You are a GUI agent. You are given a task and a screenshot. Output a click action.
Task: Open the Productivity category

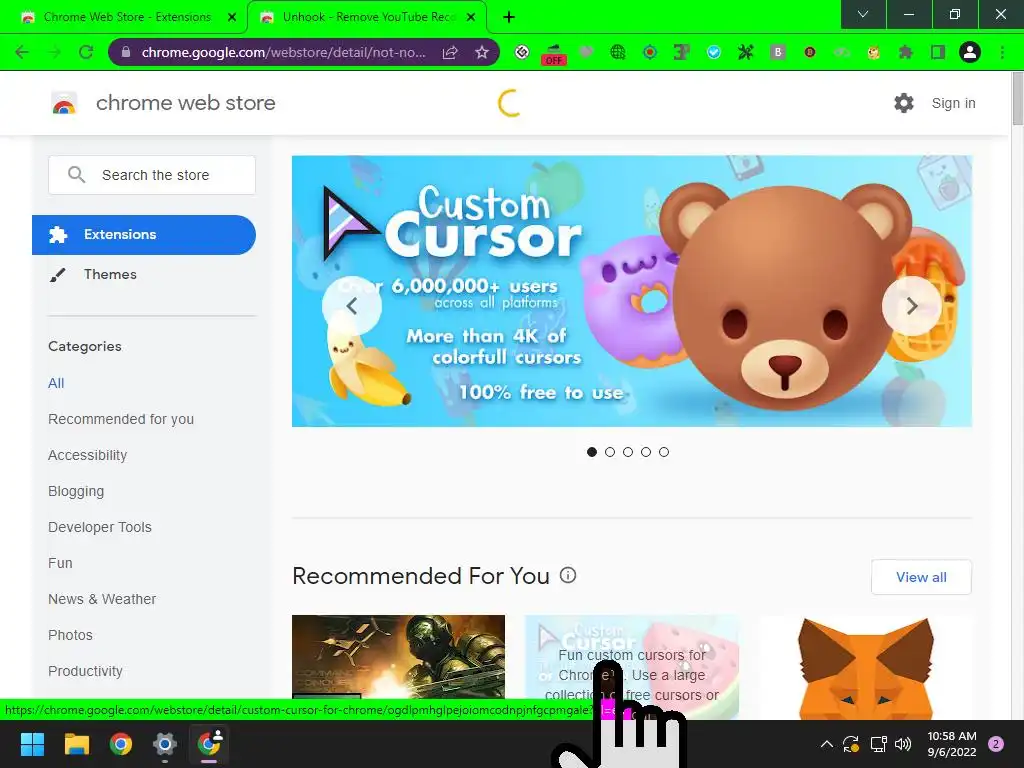[x=86, y=671]
